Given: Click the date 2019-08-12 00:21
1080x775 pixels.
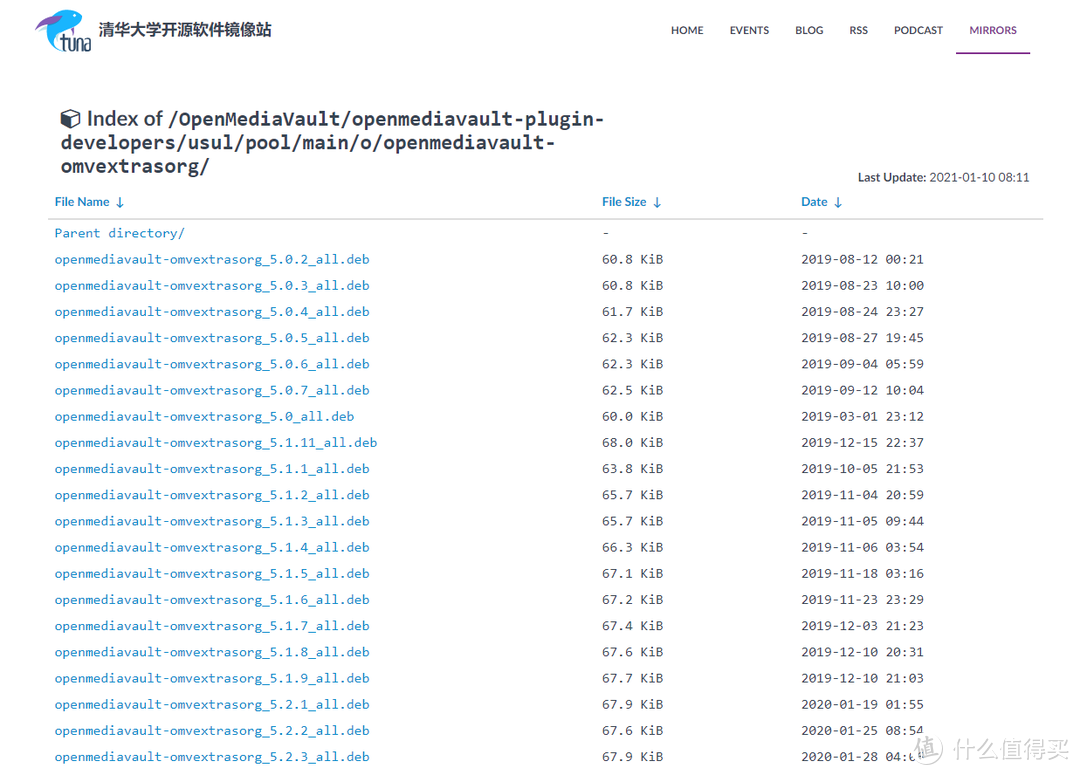Looking at the screenshot, I should [x=862, y=259].
